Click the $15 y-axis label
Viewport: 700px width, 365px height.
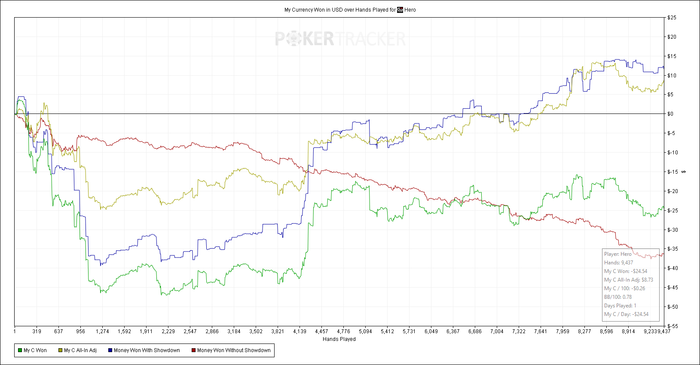[671, 56]
